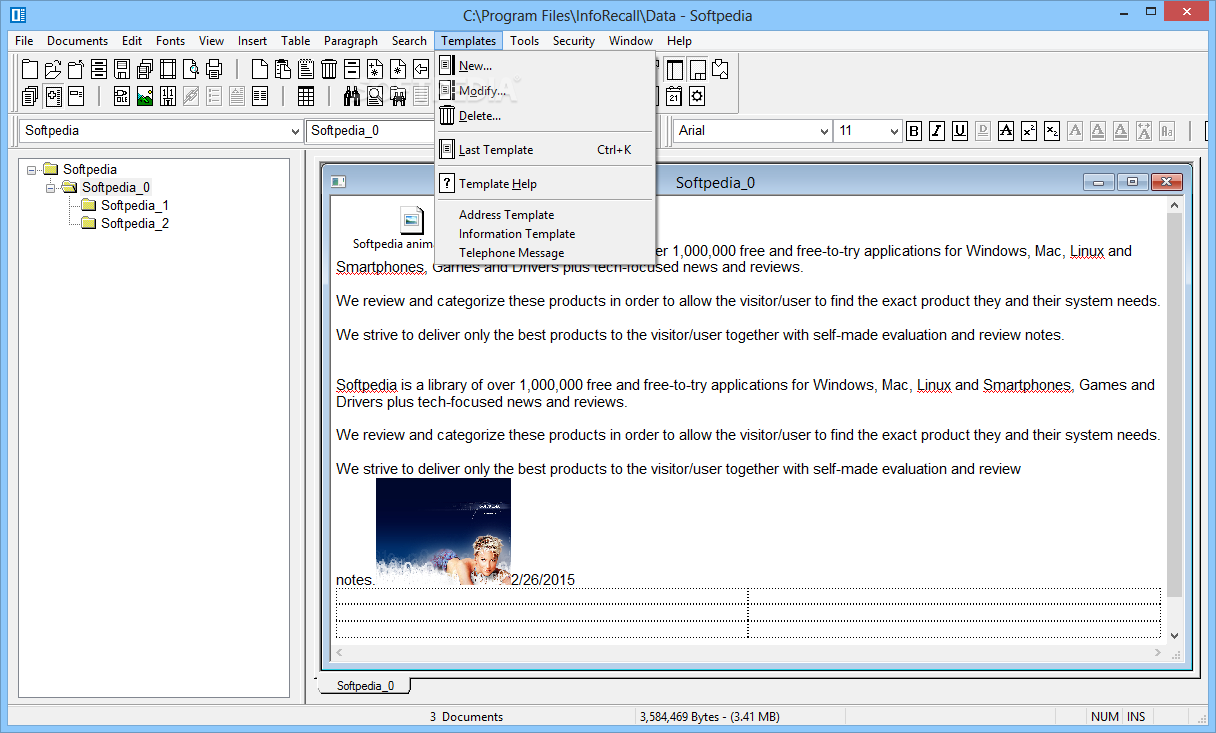Click the two-column text layout icon

tap(259, 96)
